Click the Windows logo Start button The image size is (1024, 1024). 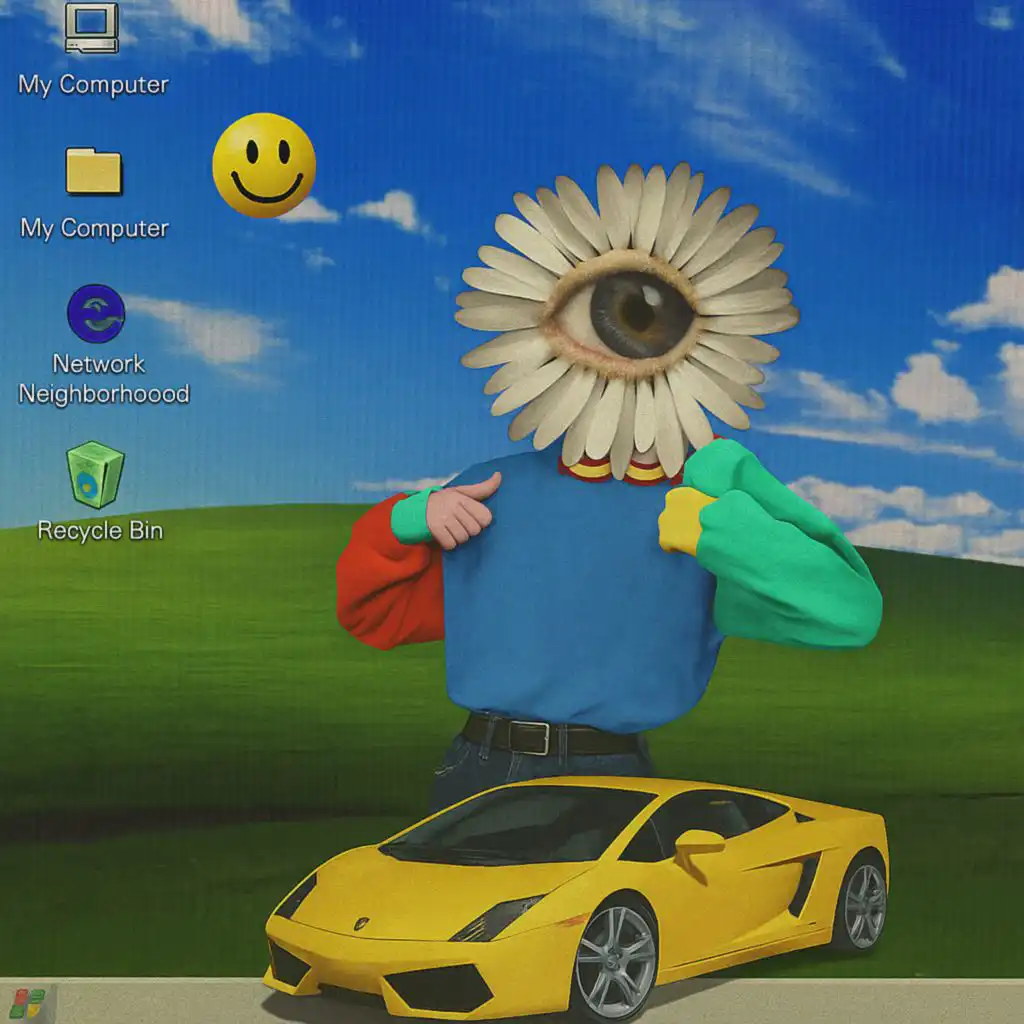click(x=28, y=1004)
